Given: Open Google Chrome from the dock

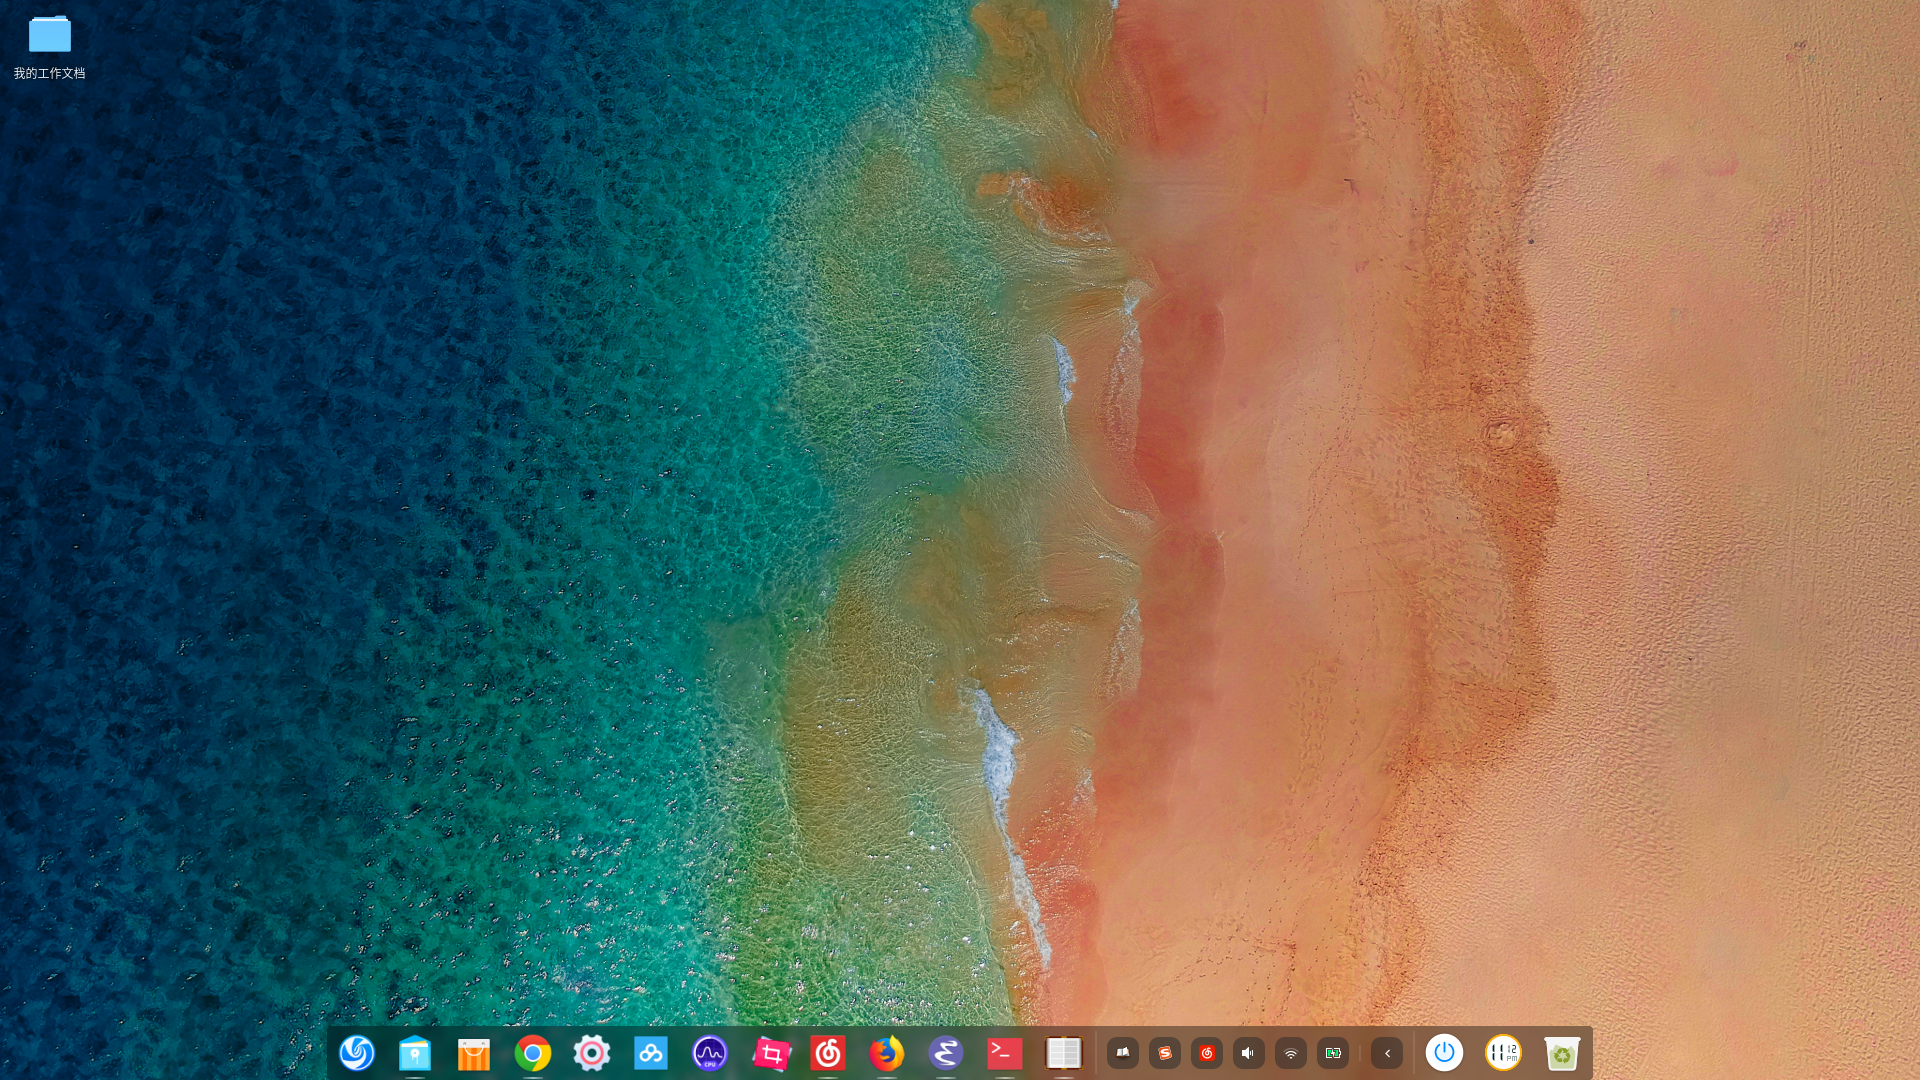Looking at the screenshot, I should (x=533, y=1053).
